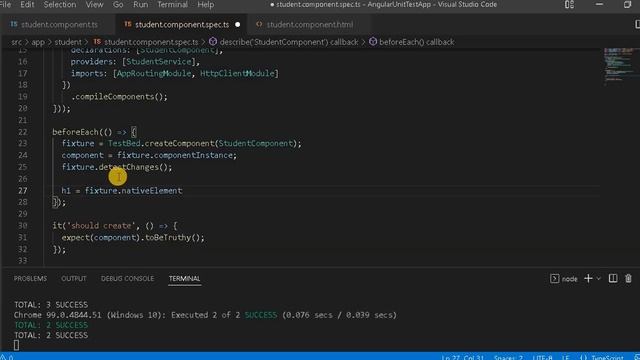Click TypeScript icon on student.component.ts tab
Screen dimensions: 640x360
14,24
